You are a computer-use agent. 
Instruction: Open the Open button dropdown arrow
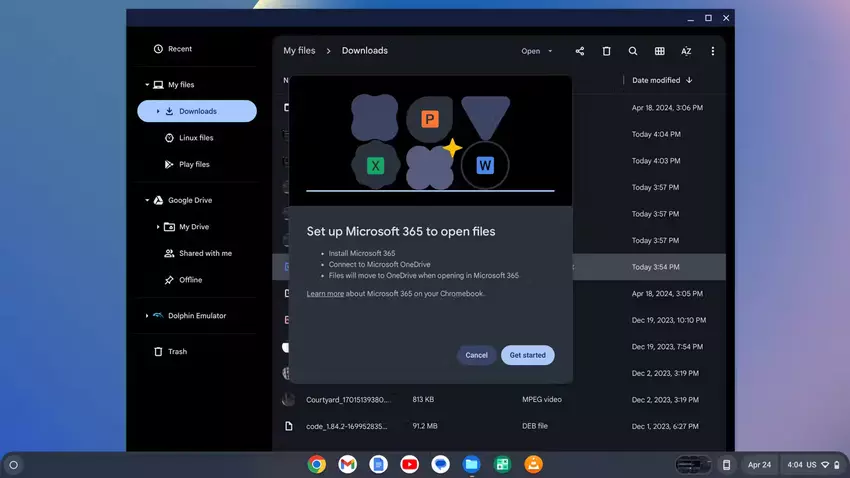[x=550, y=51]
